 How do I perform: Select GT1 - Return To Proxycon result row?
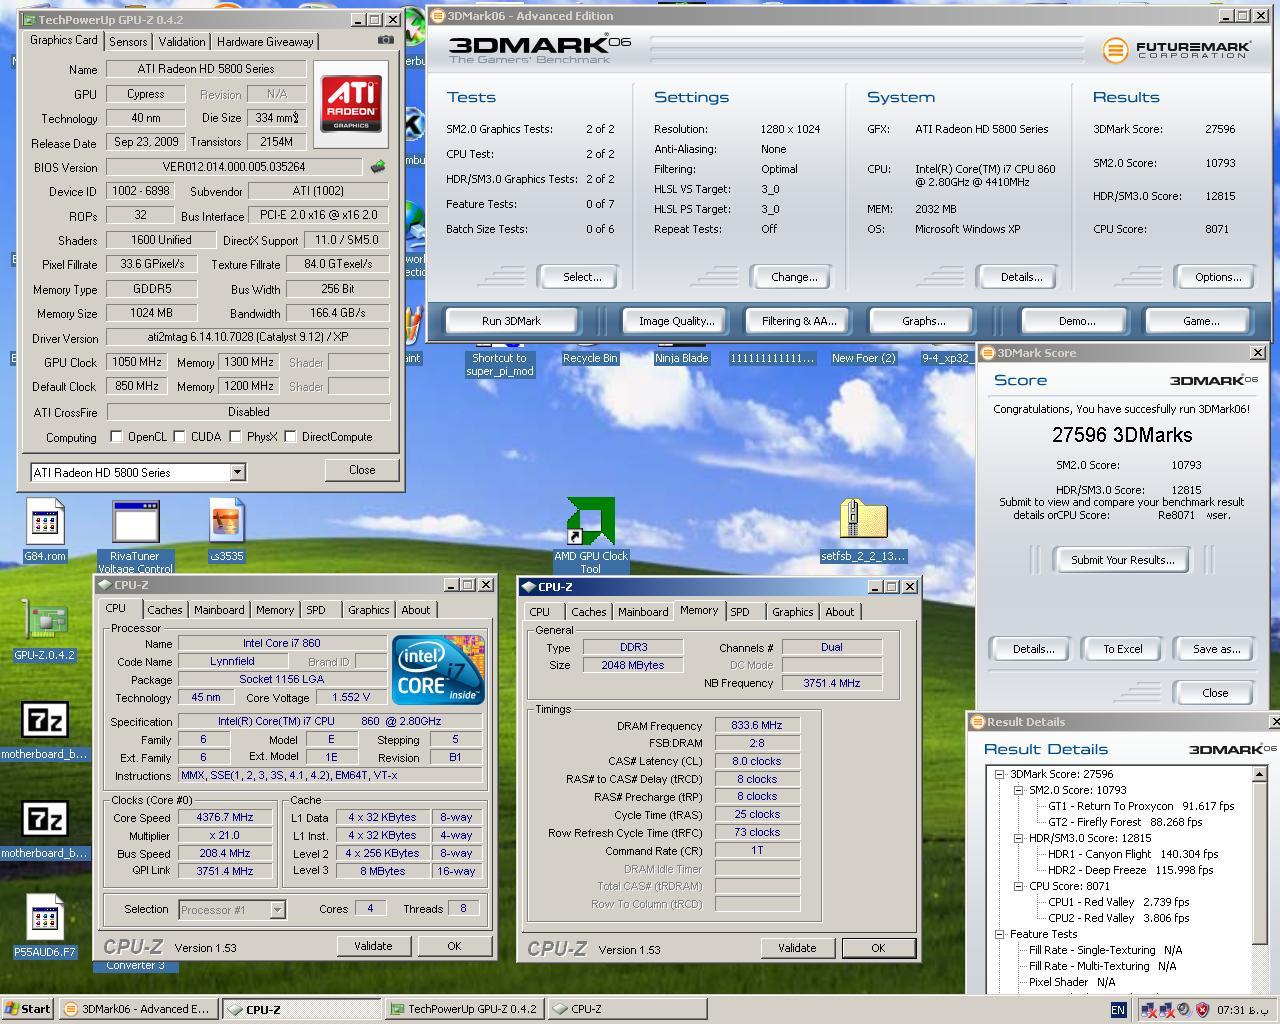point(1140,806)
